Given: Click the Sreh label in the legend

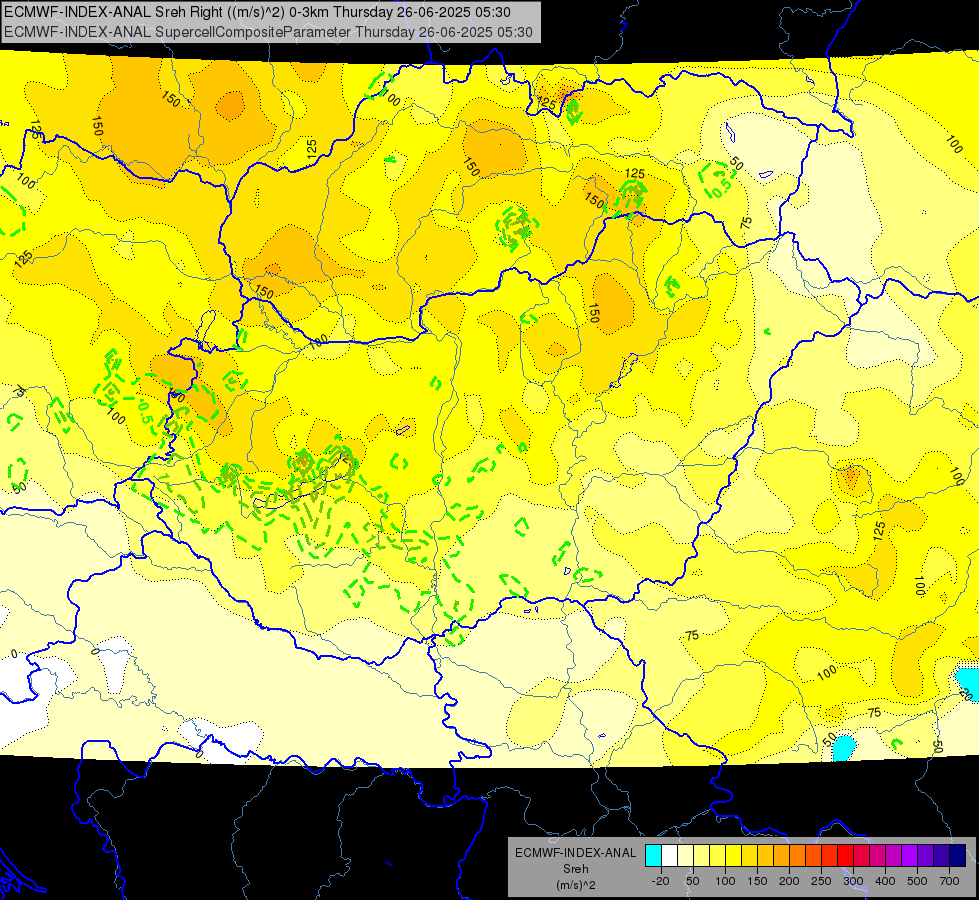Looking at the screenshot, I should pos(575,869).
